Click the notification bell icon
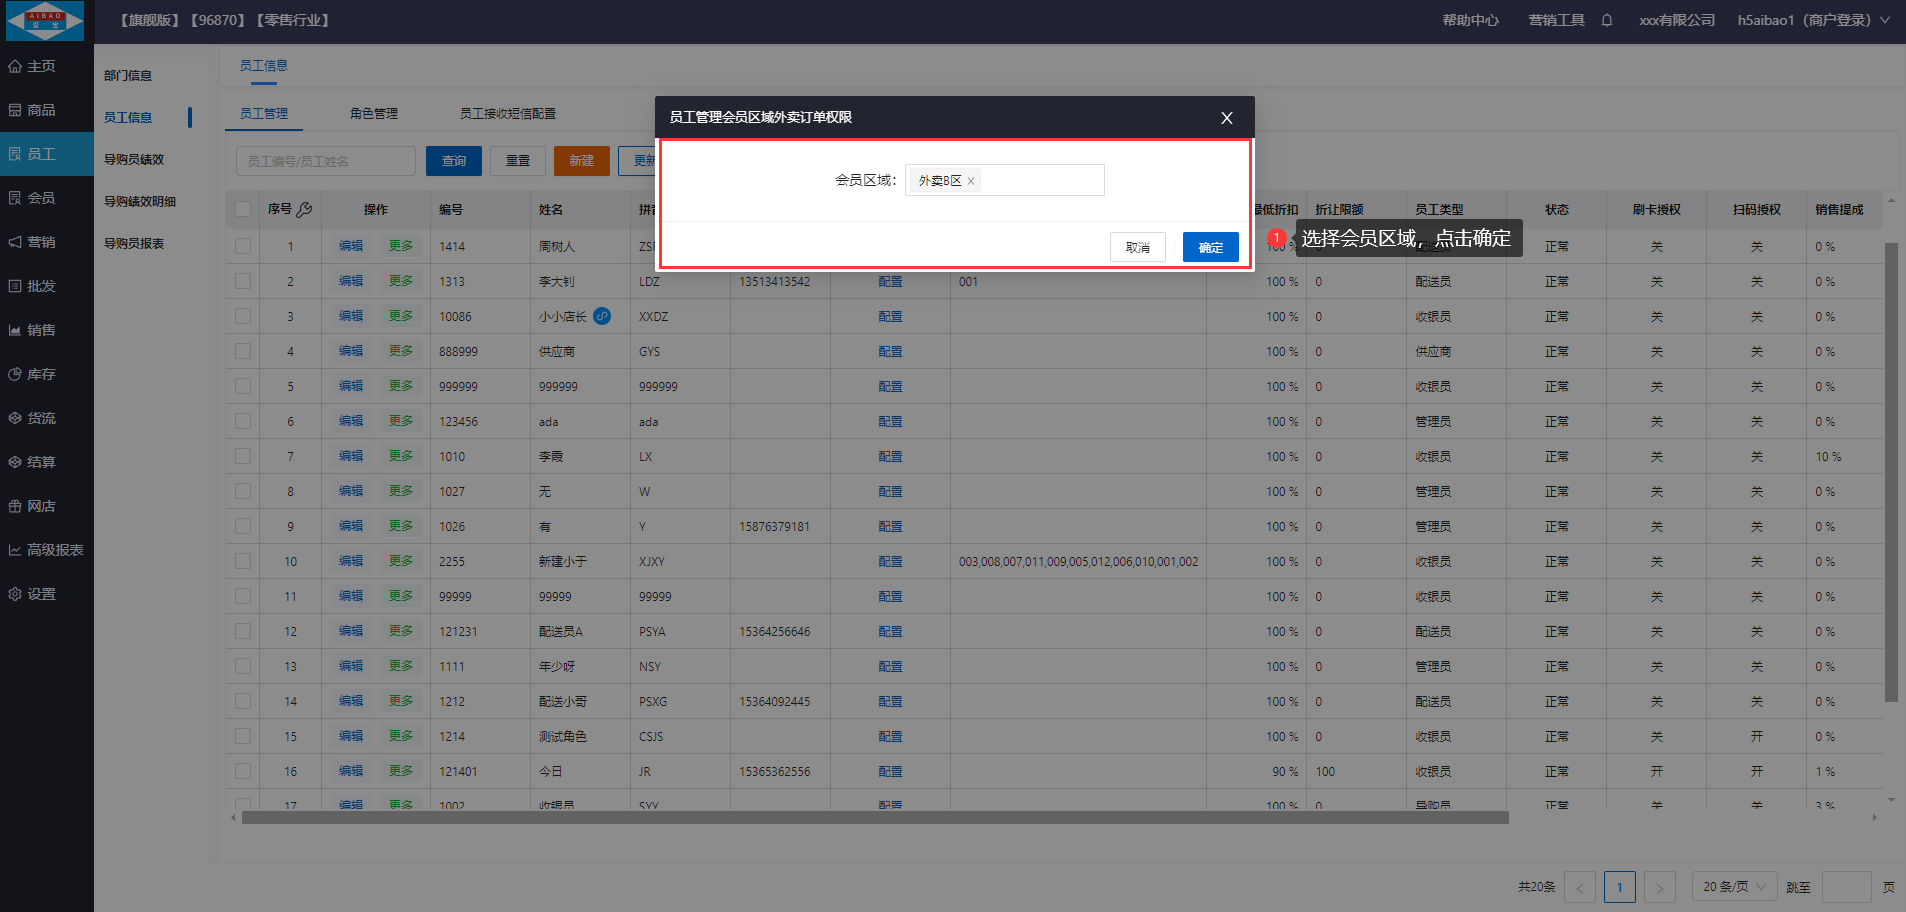 coord(1607,20)
